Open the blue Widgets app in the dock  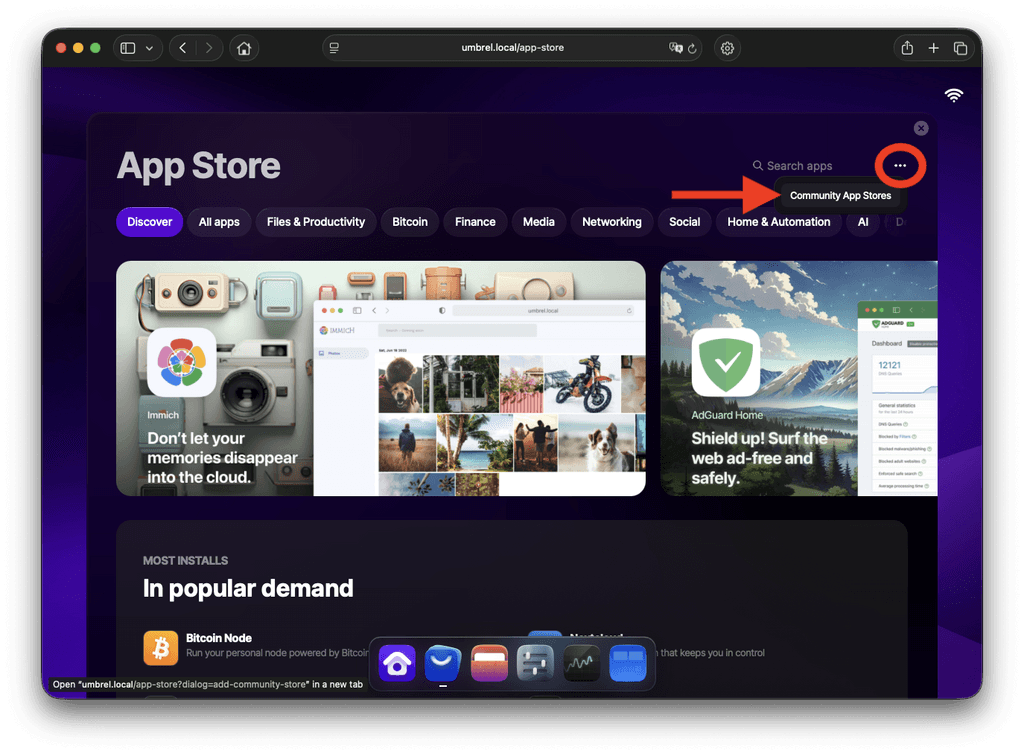(x=627, y=663)
